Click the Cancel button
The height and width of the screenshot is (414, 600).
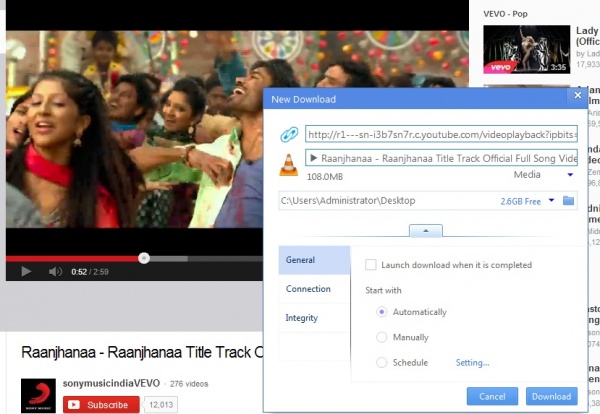coord(492,396)
